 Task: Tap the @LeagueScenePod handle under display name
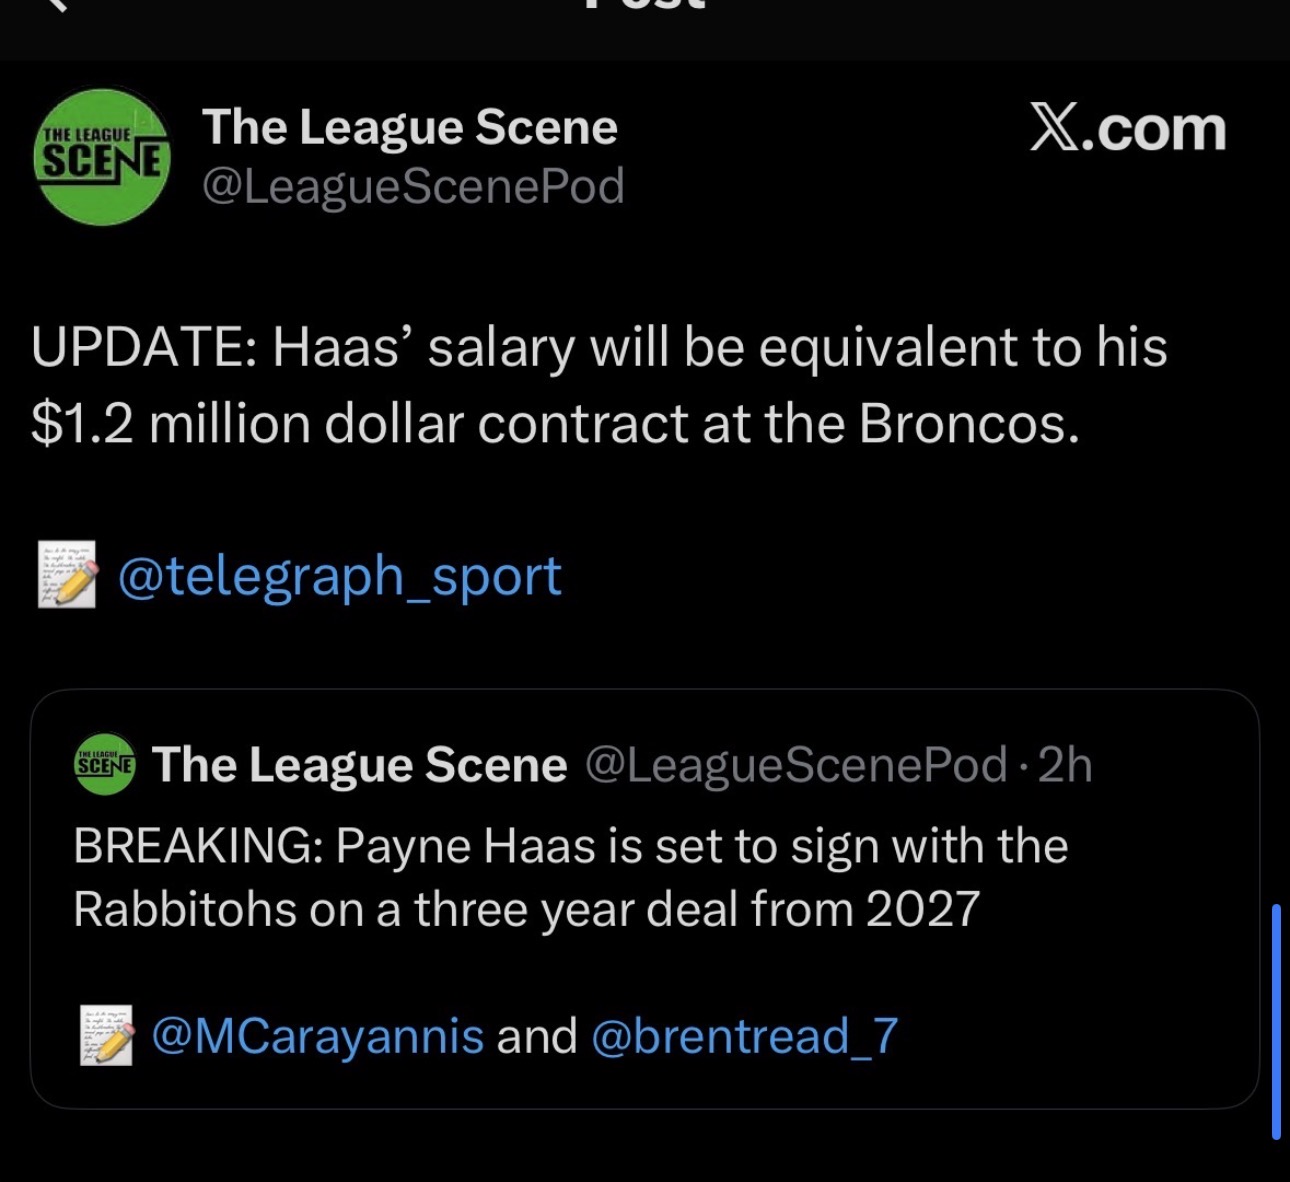413,187
